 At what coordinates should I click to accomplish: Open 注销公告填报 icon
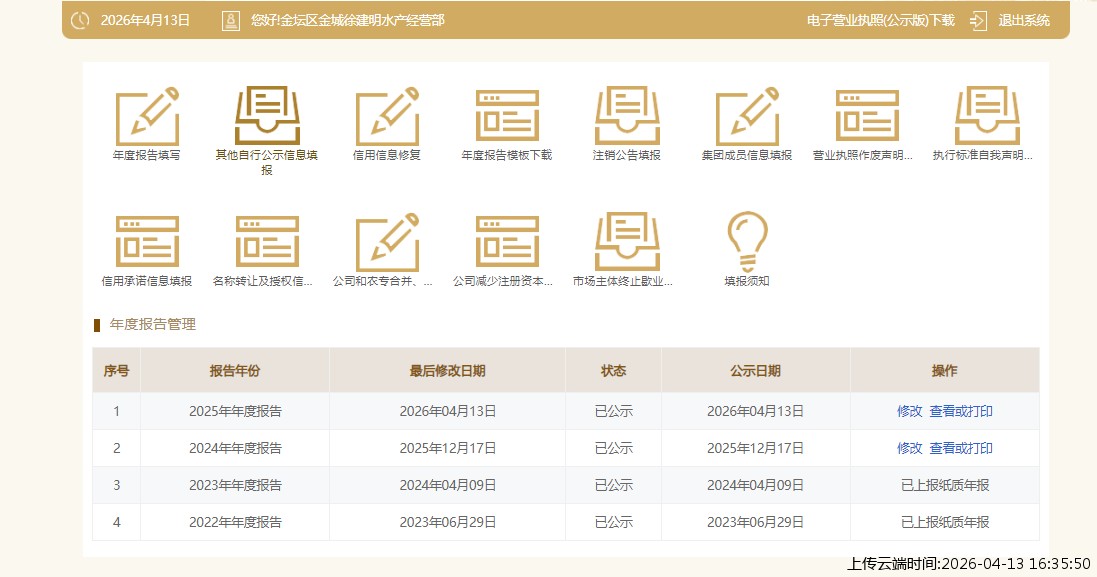point(627,117)
